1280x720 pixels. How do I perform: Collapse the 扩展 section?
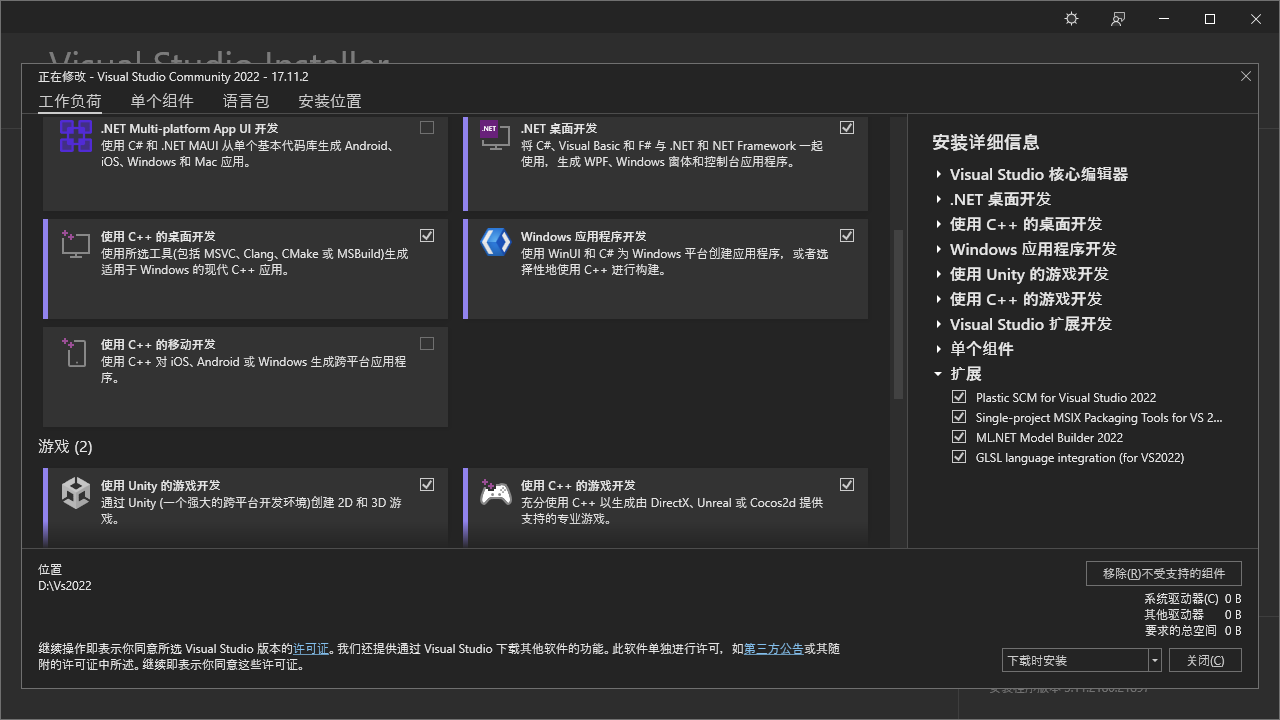[938, 374]
